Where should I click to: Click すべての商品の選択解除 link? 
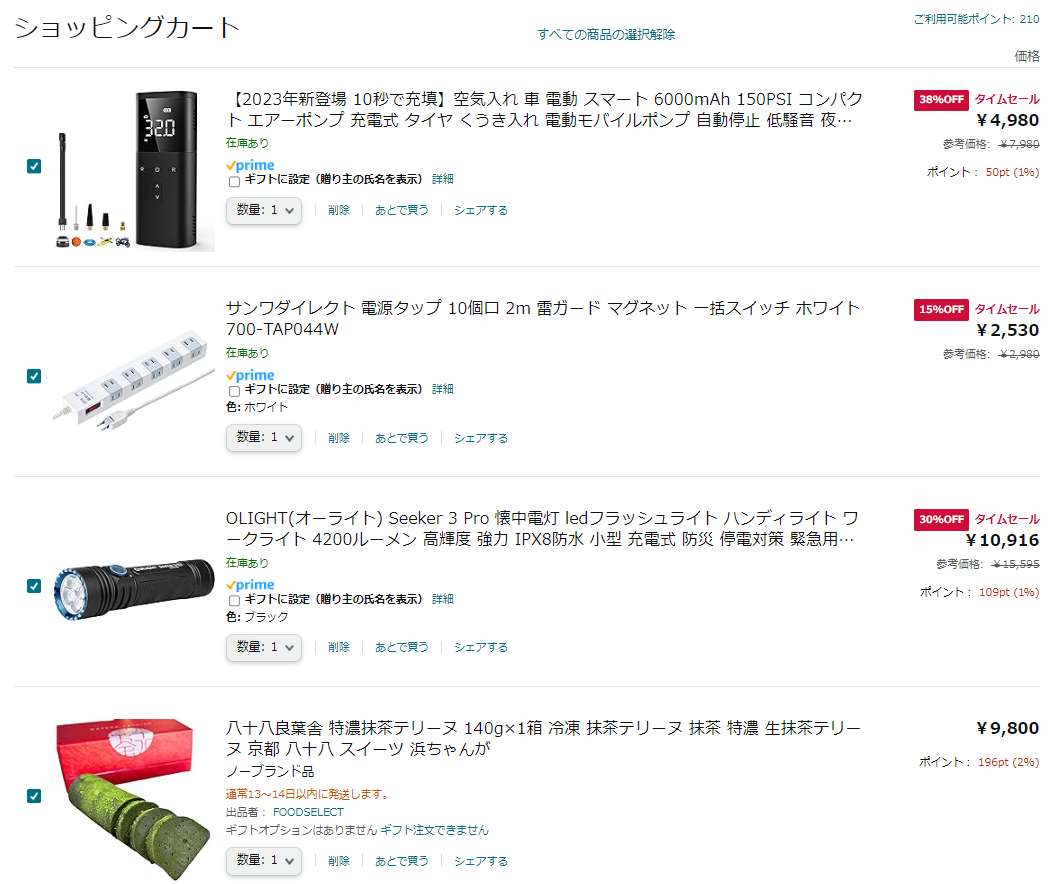[x=606, y=34]
